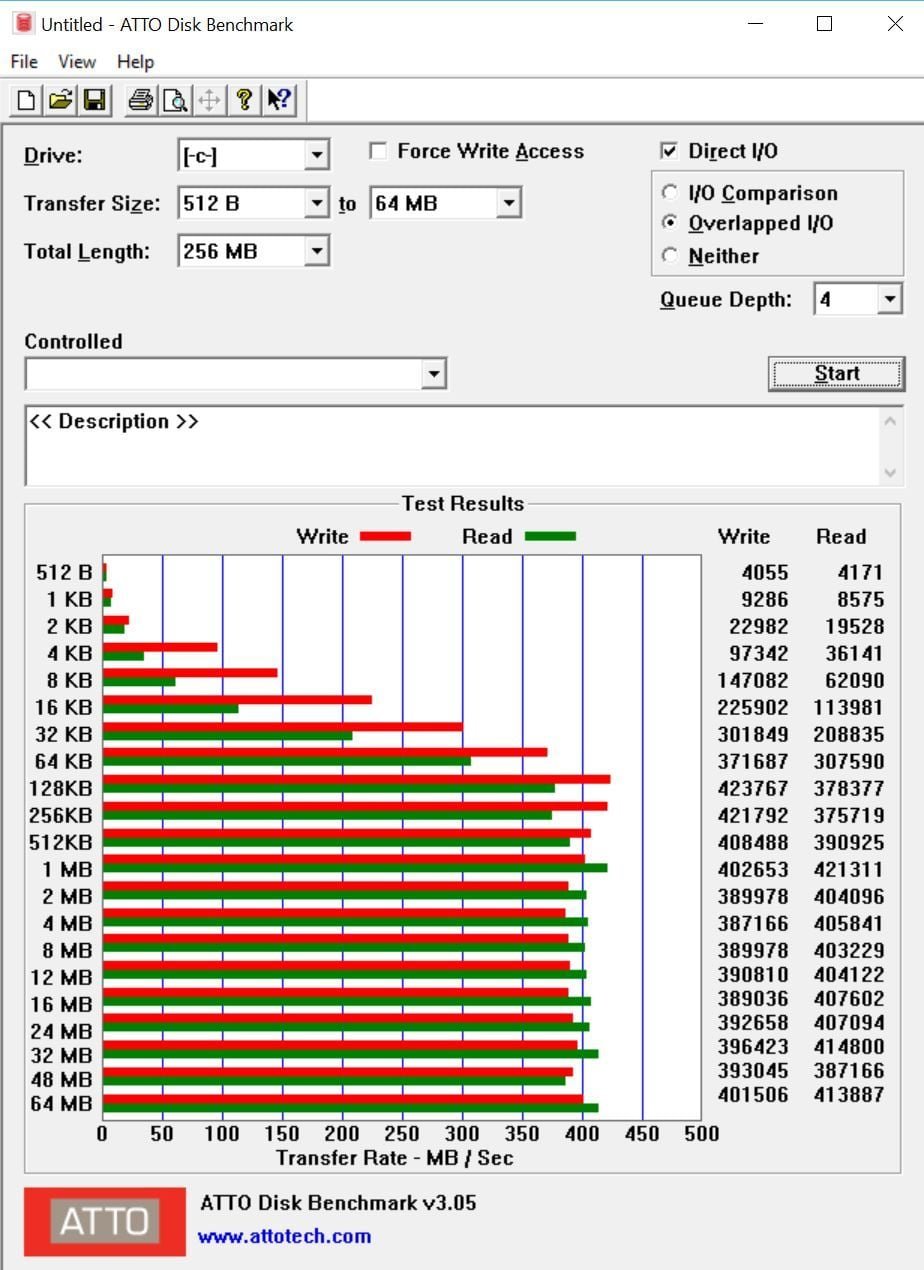Click the New file toolbar icon
The width and height of the screenshot is (924, 1270).
27,100
